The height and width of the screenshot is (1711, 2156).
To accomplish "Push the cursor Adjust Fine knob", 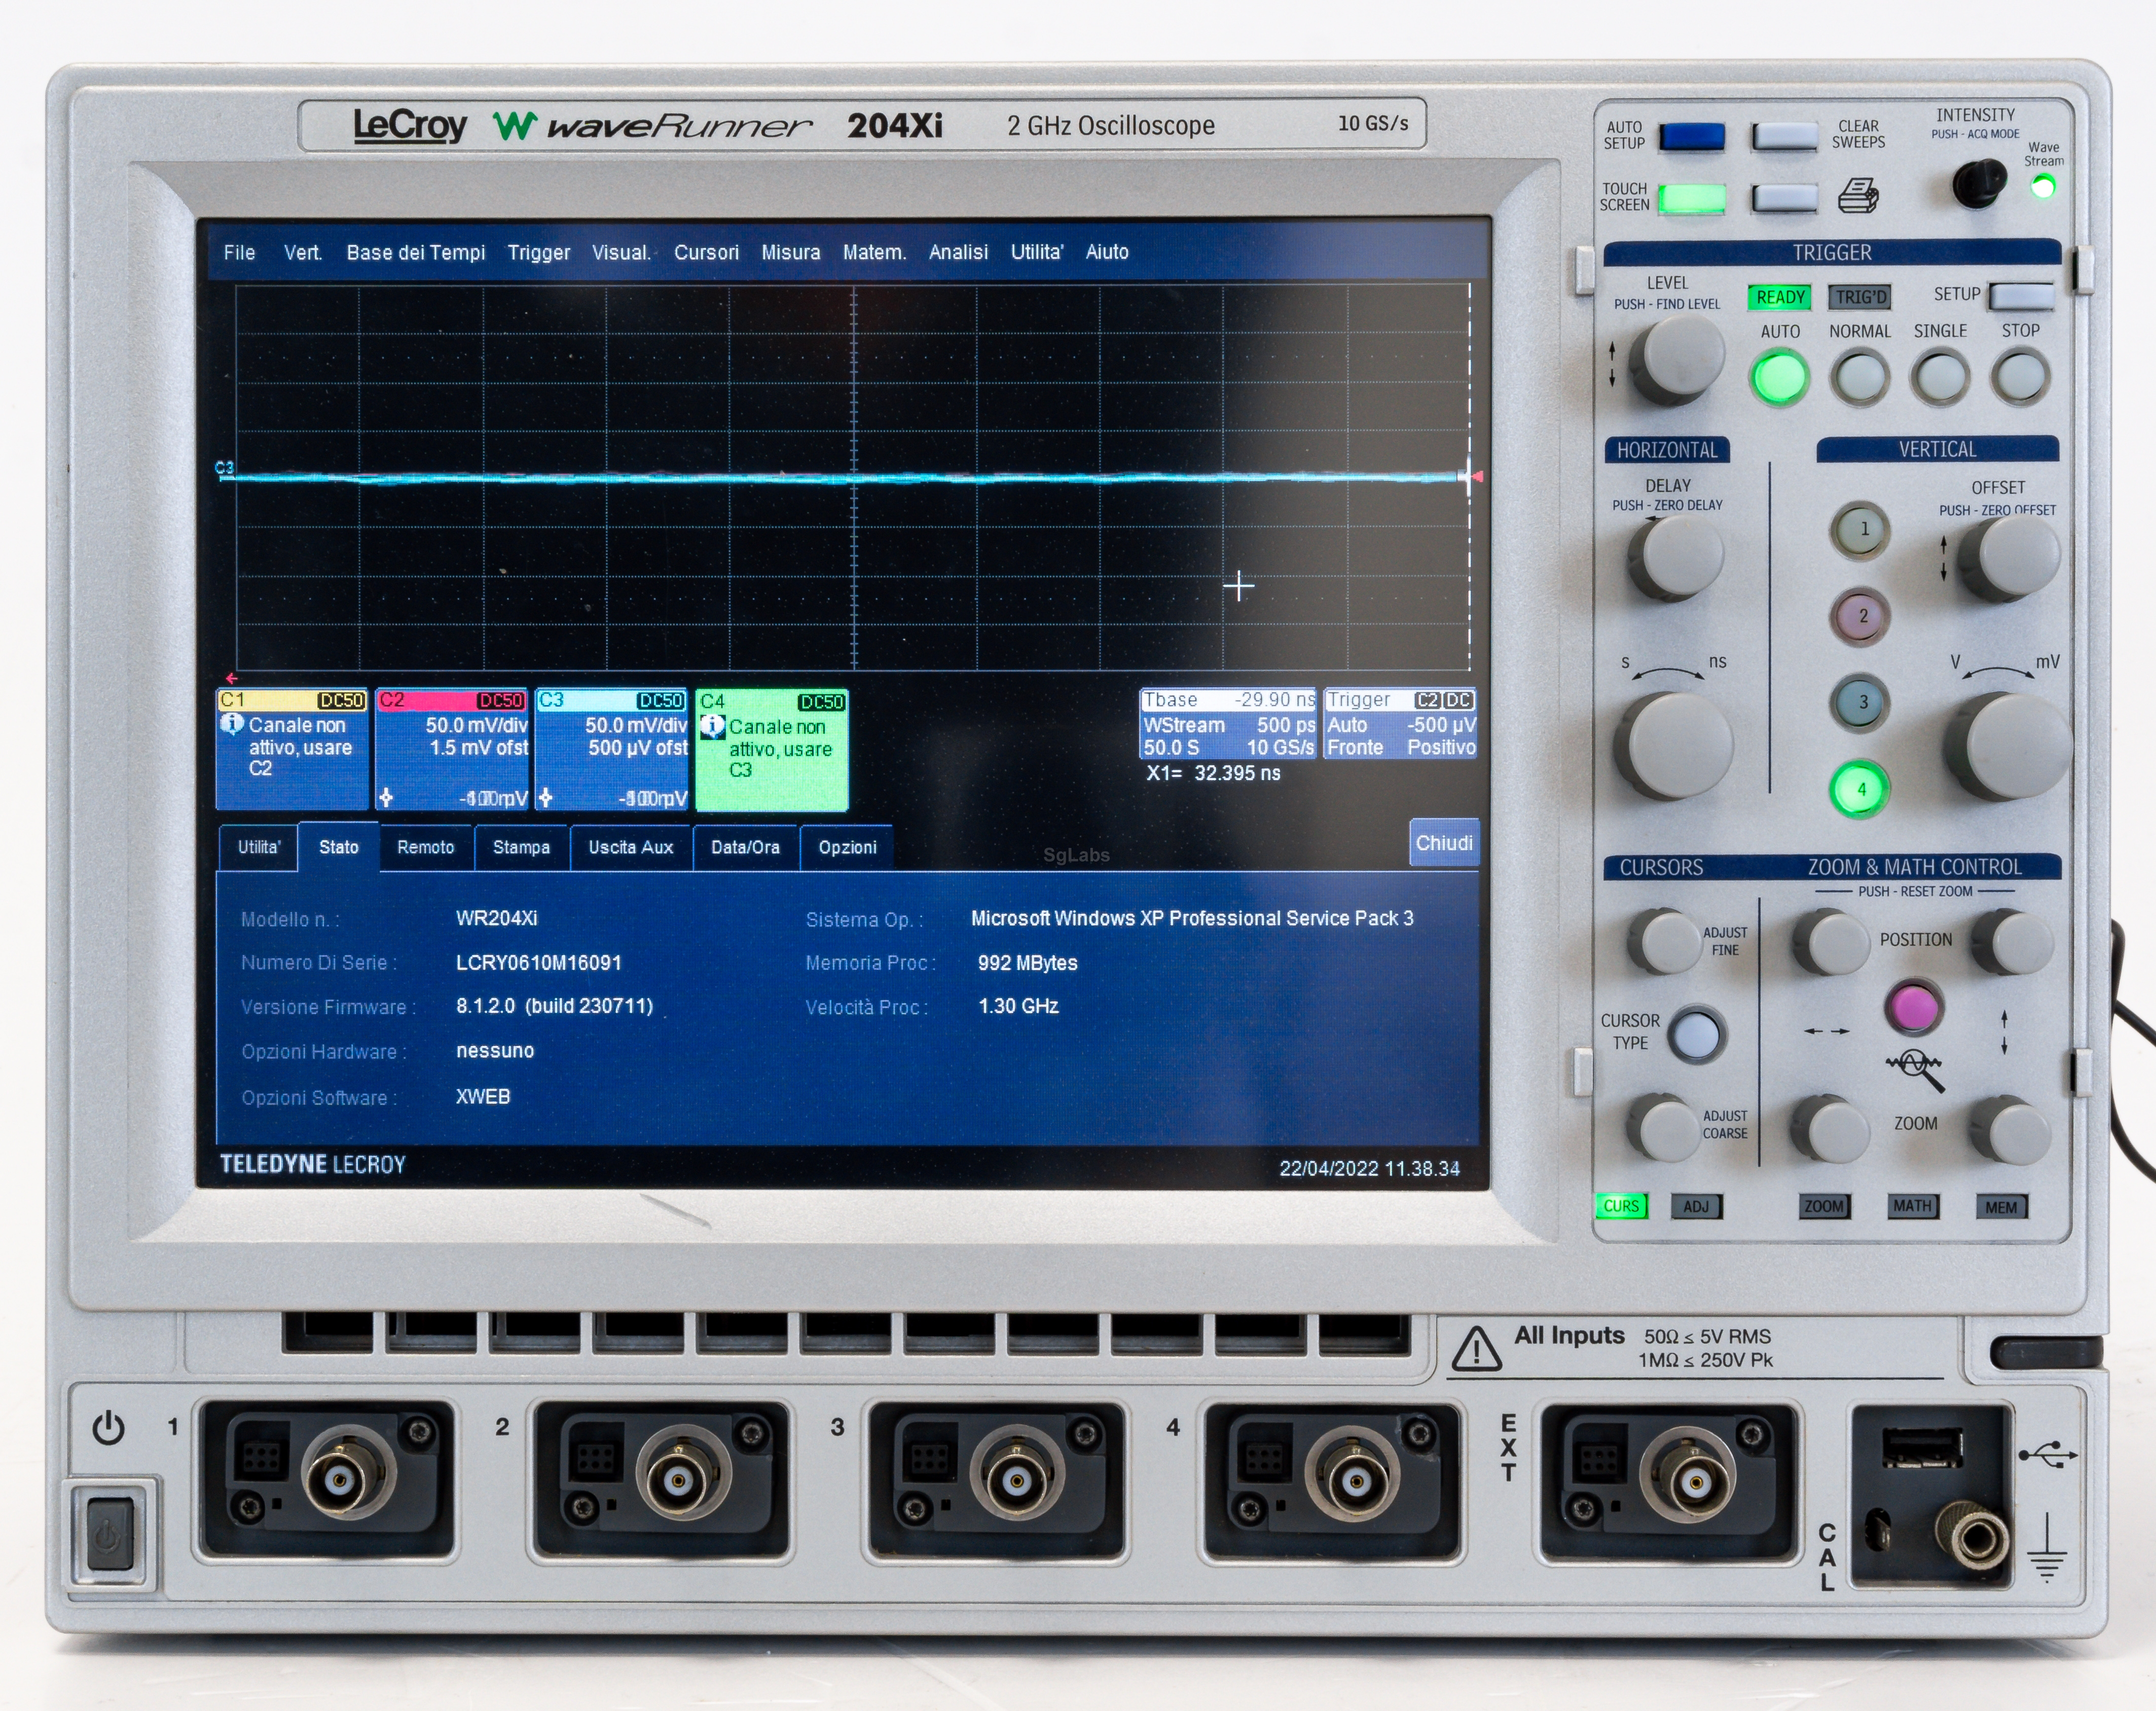I will coord(1664,941).
